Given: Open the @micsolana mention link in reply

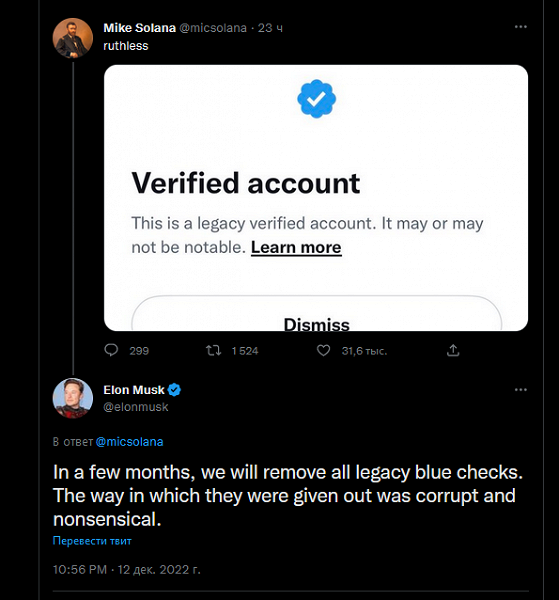Looking at the screenshot, I should click(x=129, y=442).
